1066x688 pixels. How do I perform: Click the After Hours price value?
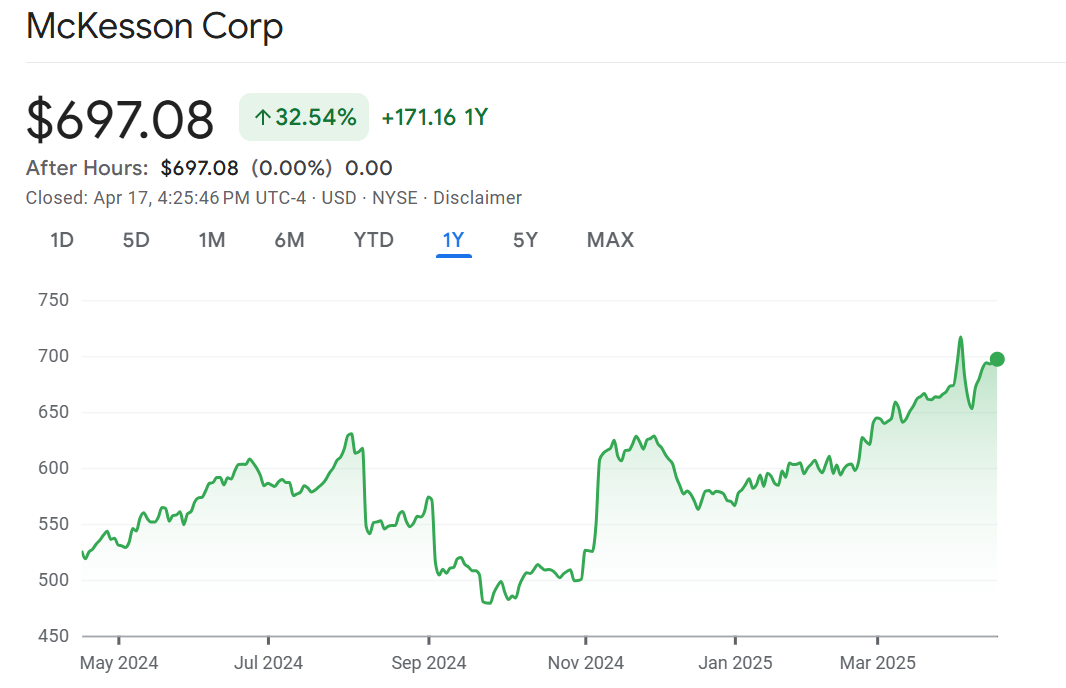coord(199,168)
